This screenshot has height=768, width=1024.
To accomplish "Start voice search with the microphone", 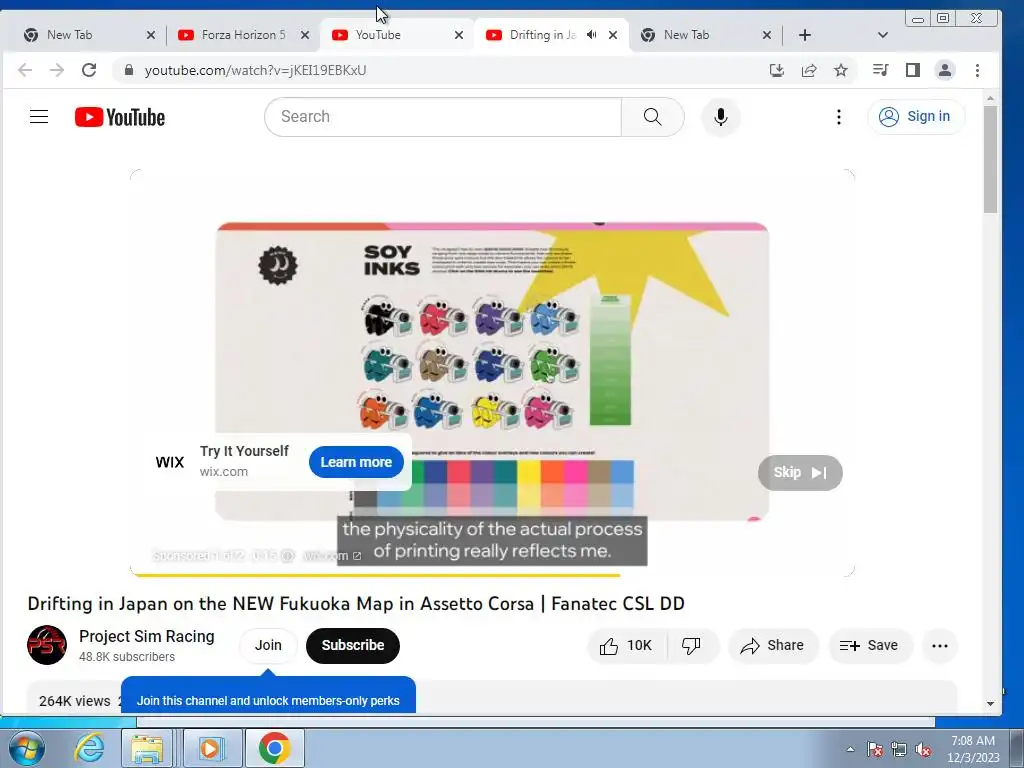I will tap(720, 117).
